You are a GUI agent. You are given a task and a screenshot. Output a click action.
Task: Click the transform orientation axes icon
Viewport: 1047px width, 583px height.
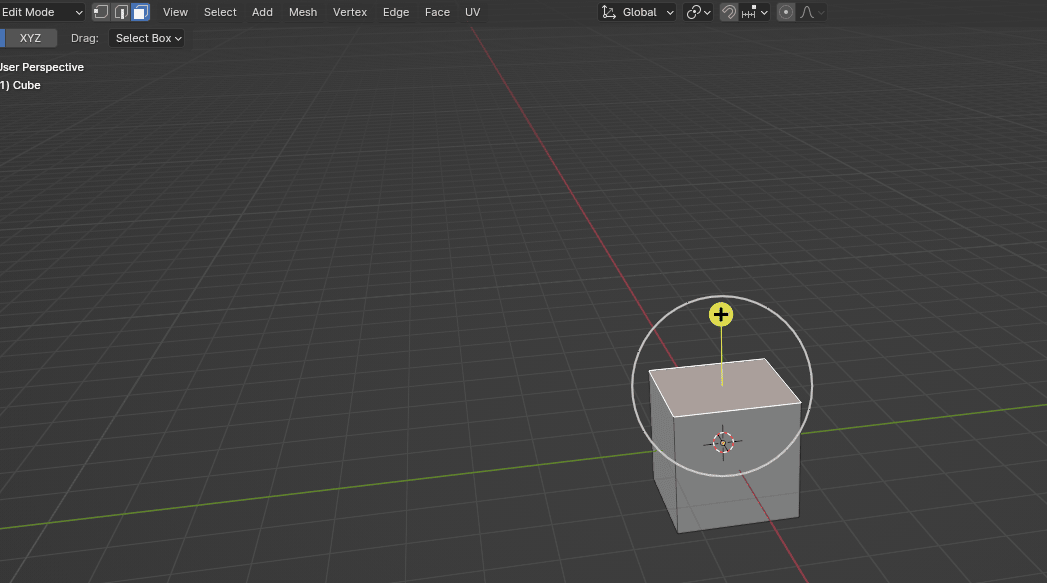coord(609,12)
